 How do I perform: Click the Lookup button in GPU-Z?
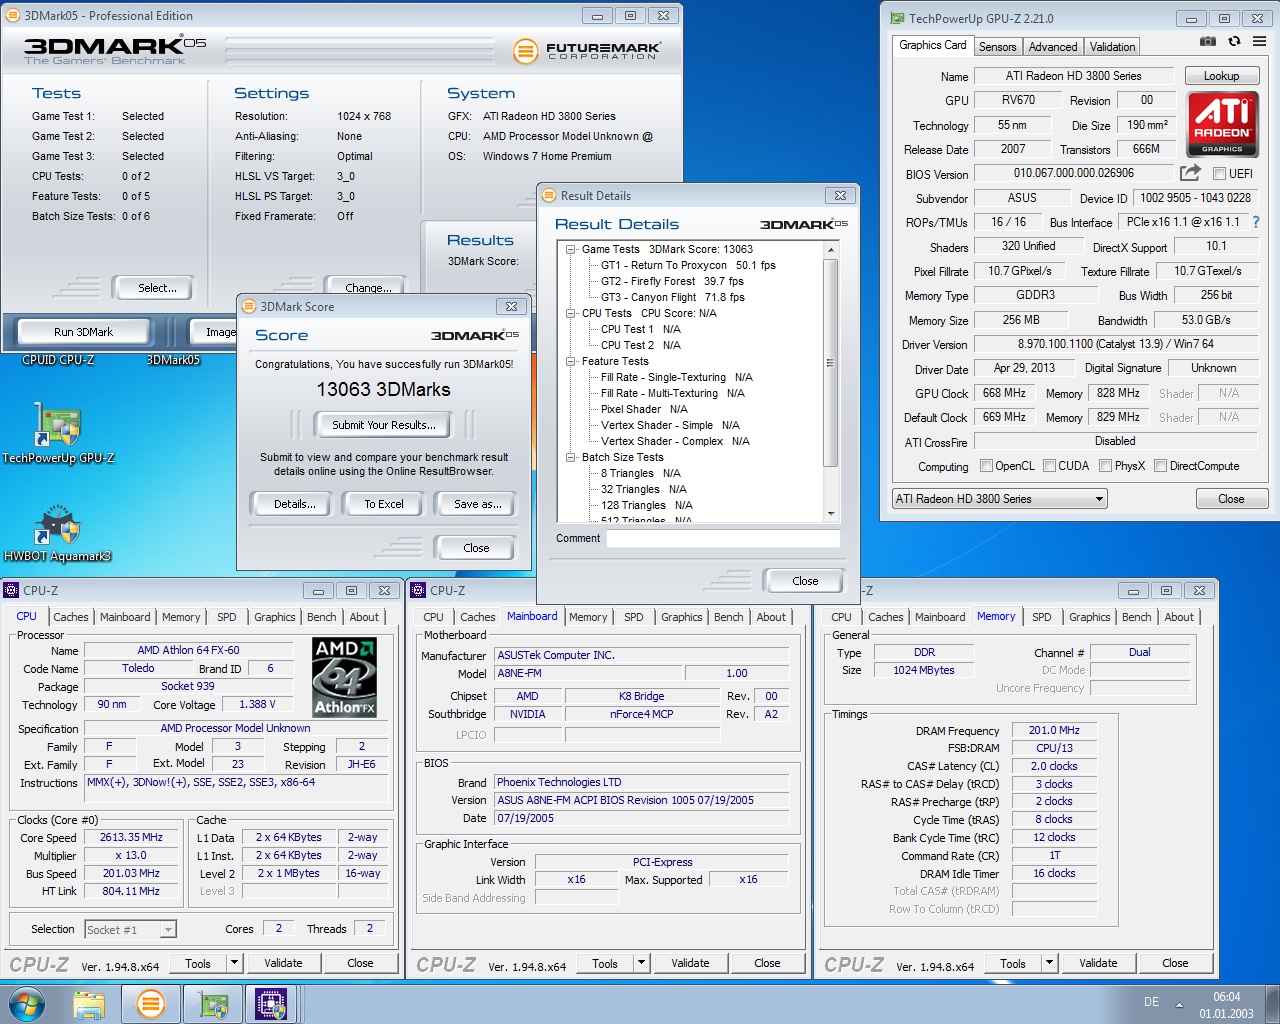click(1221, 76)
